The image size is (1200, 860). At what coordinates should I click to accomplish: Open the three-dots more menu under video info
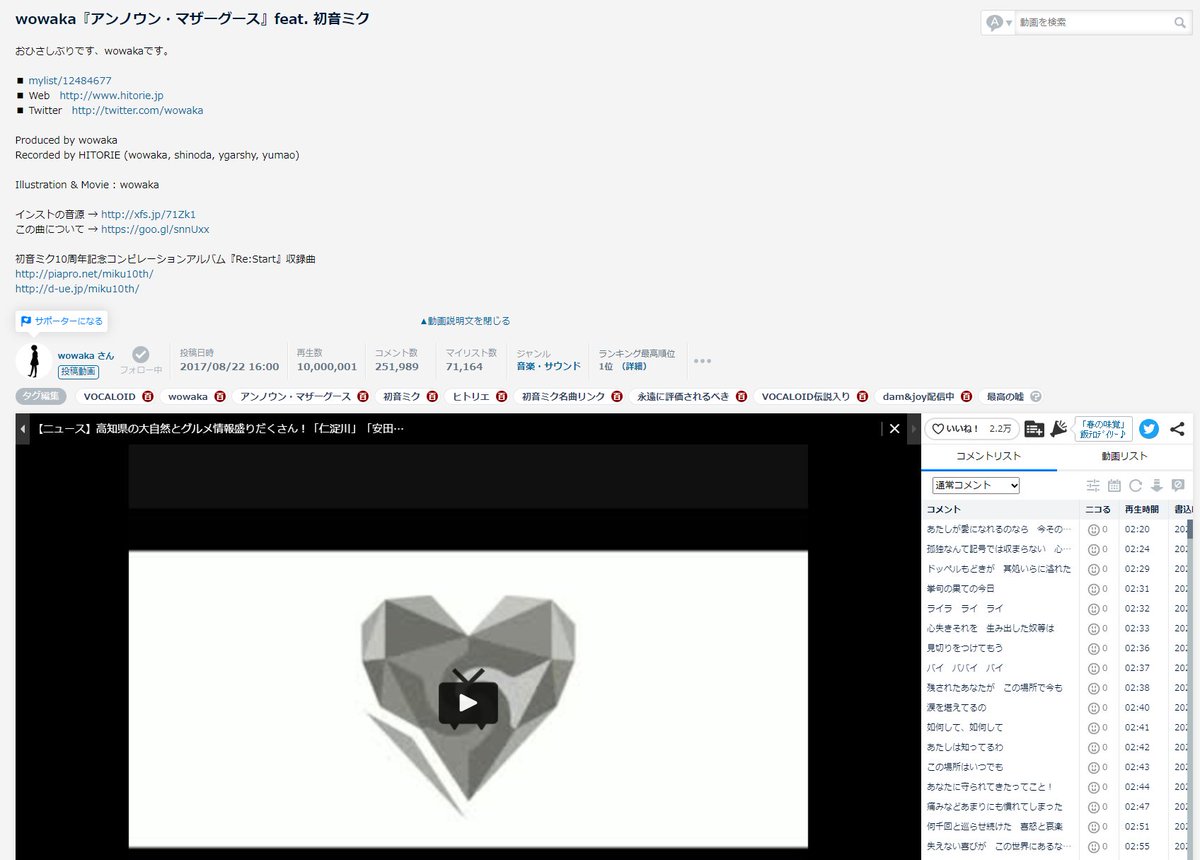(x=702, y=361)
